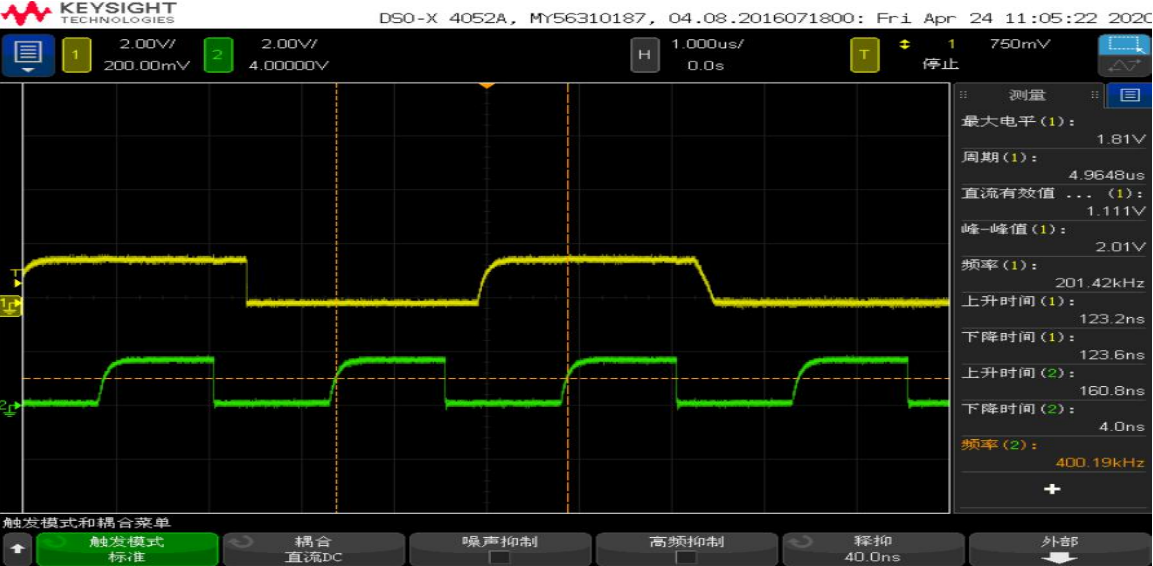The height and width of the screenshot is (566, 1153).
Task: Select the 测量 panel tab
Action: tap(1028, 95)
